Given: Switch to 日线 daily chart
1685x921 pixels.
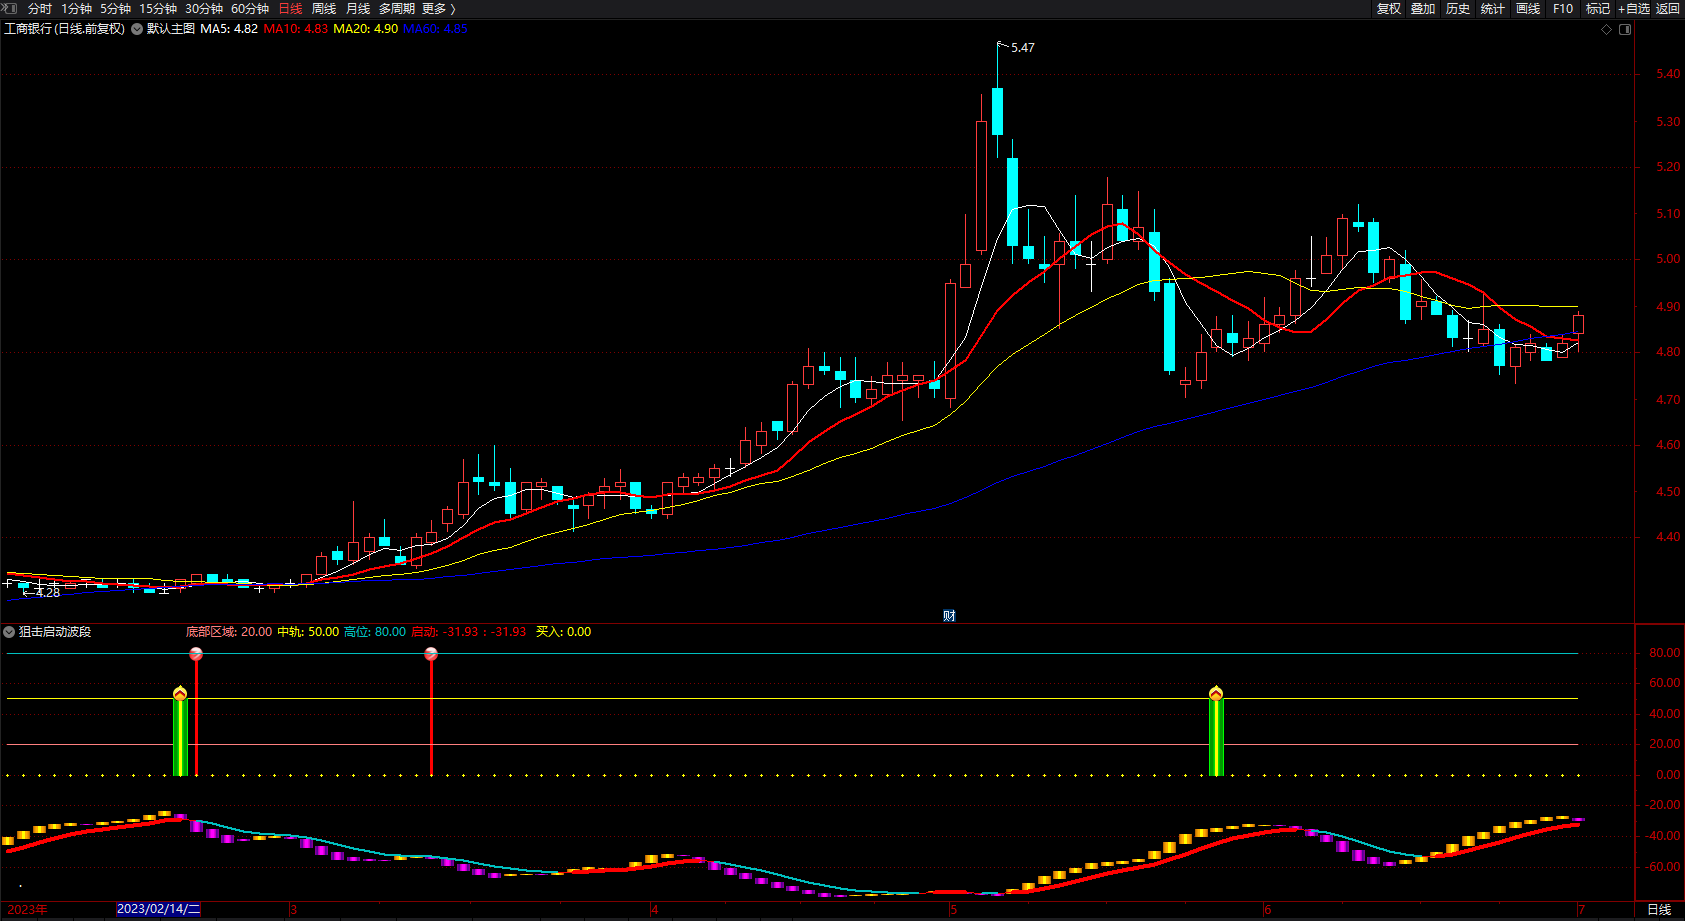Looking at the screenshot, I should coord(290,9).
